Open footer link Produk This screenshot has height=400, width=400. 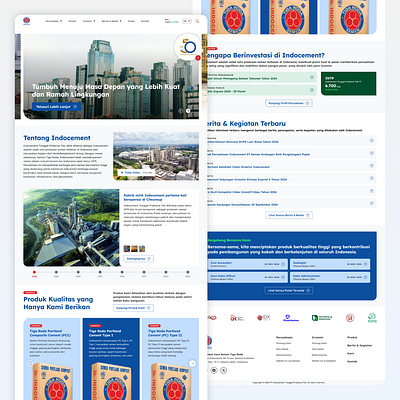[352, 337]
